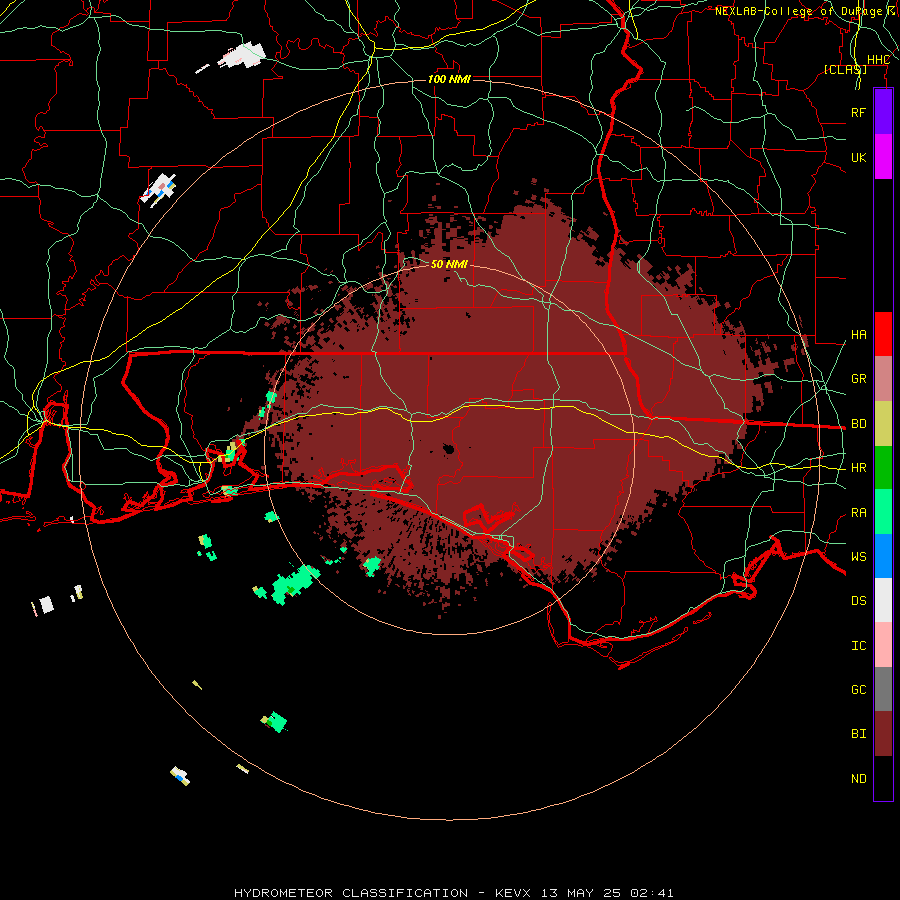Select the HA red legend swatch
This screenshot has height=900, width=900.
pyautogui.click(x=883, y=334)
